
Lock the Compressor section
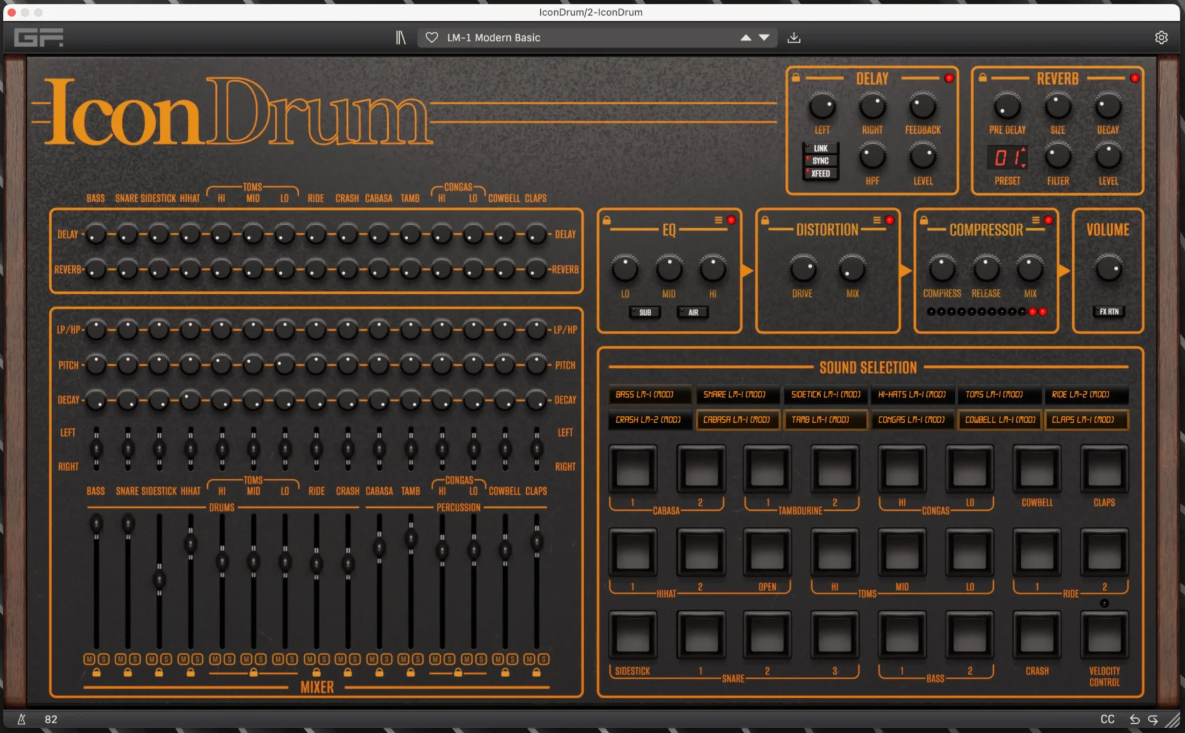[x=924, y=220]
